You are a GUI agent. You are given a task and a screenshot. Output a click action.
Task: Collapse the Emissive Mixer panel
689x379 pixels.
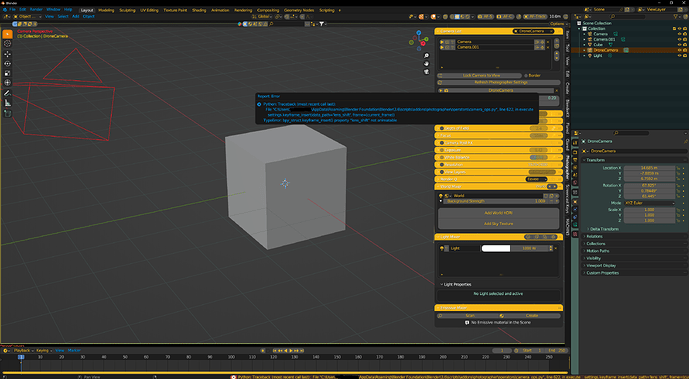[498, 308]
